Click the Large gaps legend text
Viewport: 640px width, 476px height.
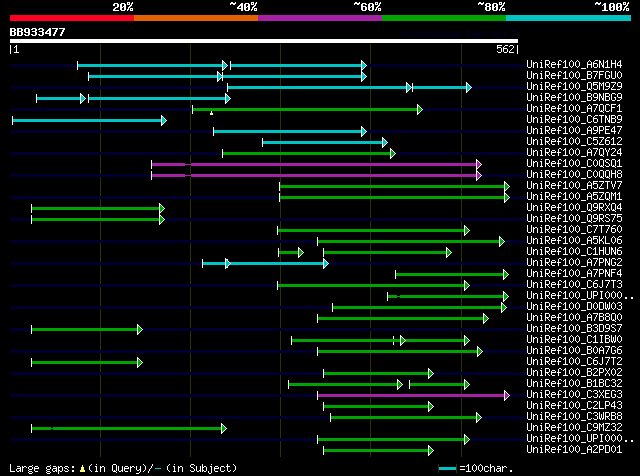123,468
